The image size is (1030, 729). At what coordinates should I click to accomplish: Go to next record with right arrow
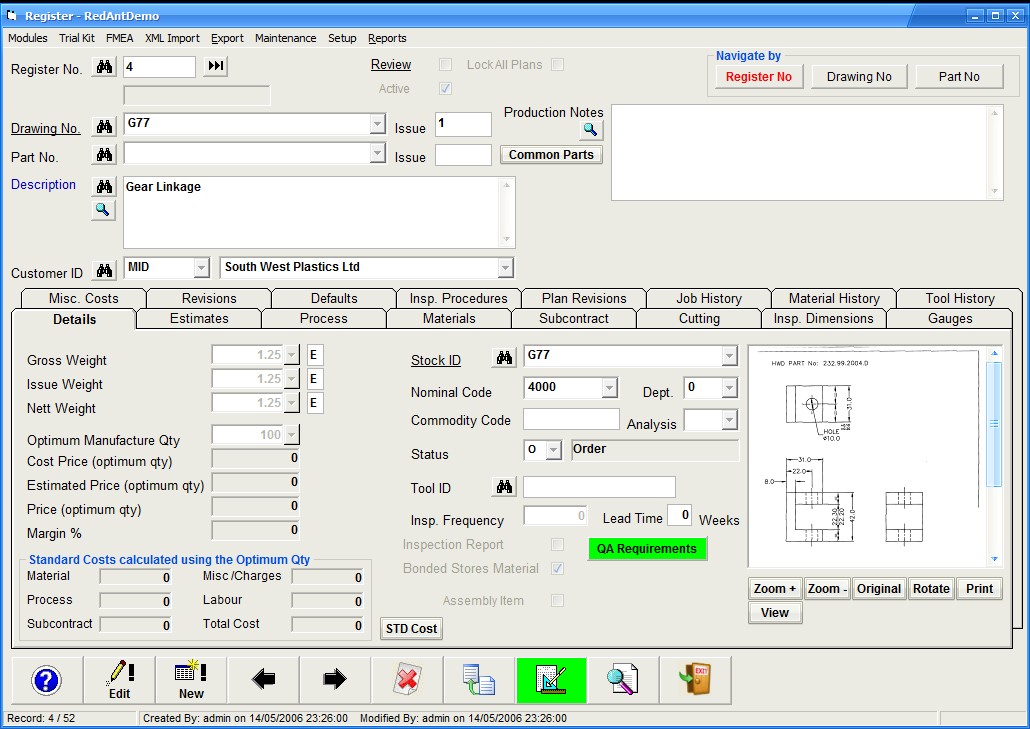335,681
